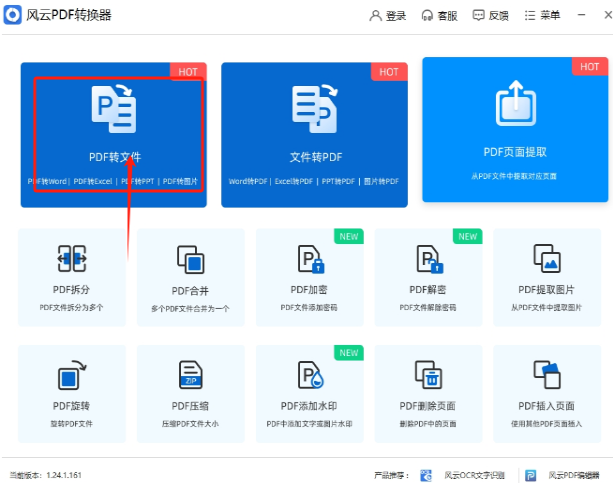Click the PDF拆分 split icon

point(72,259)
